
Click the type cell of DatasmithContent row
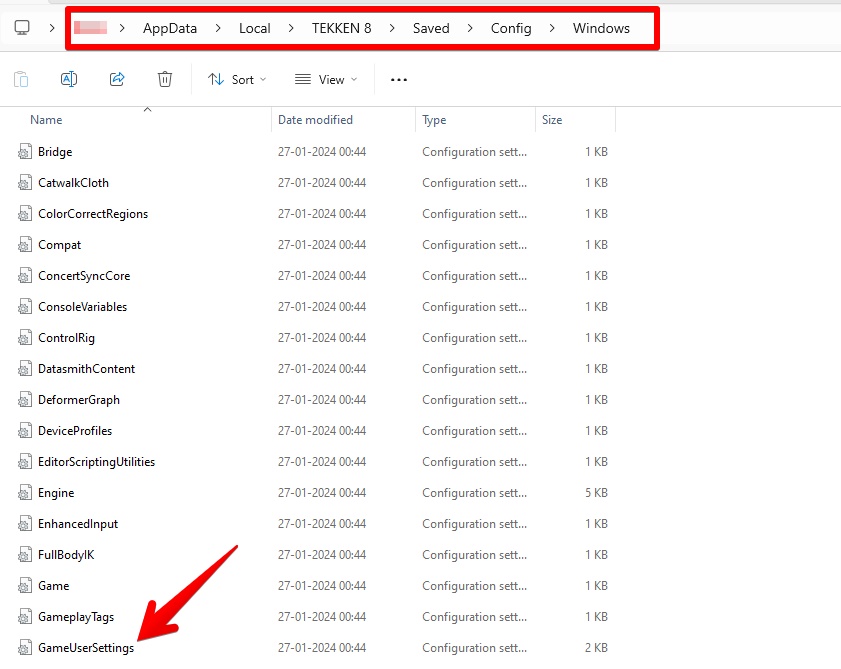(x=475, y=369)
